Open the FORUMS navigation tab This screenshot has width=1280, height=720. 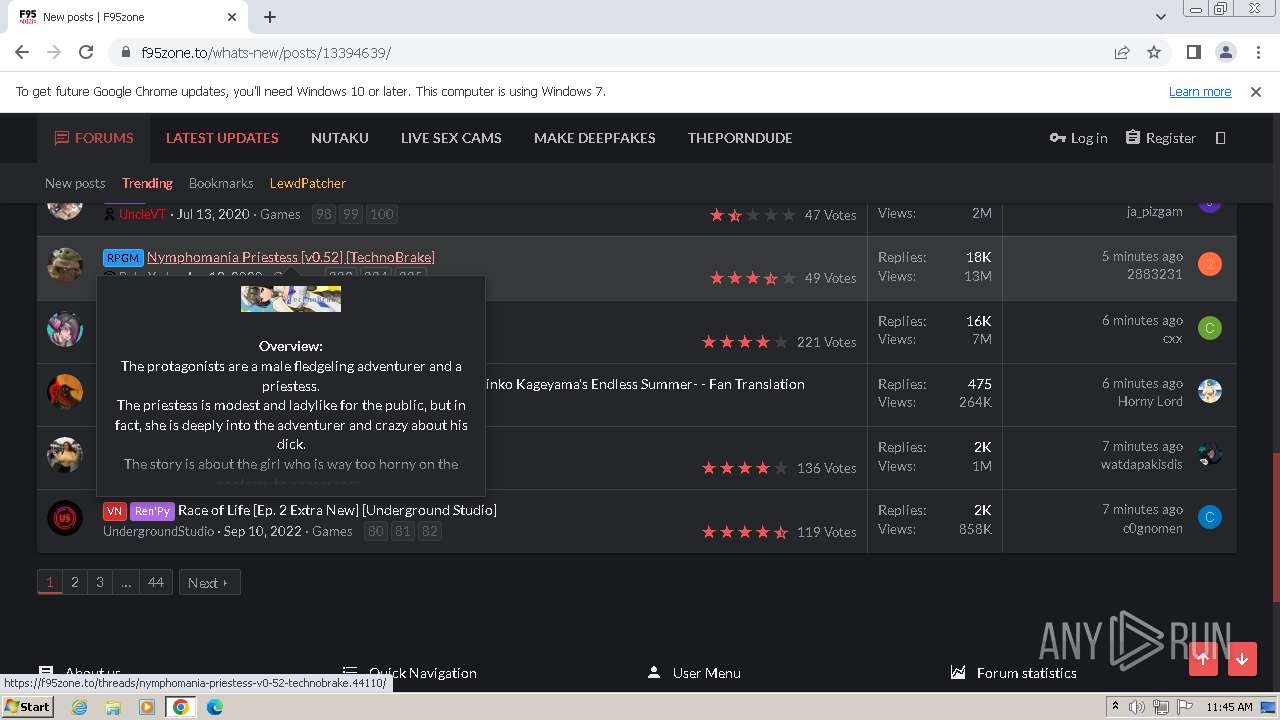[94, 138]
